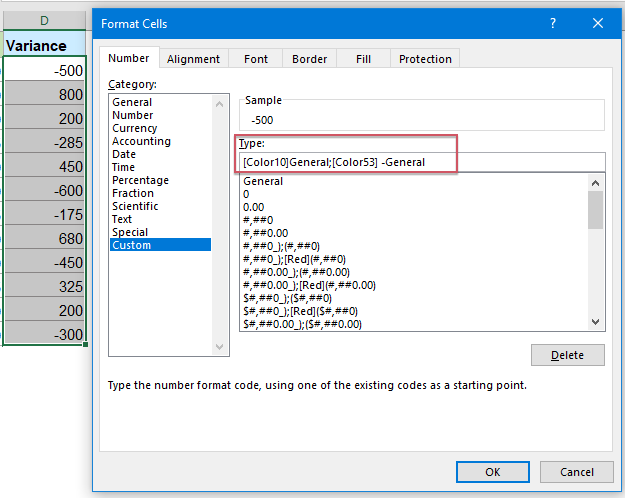Viewport: 625px width, 498px height.
Task: Click the Cancel button
Action: tap(577, 472)
